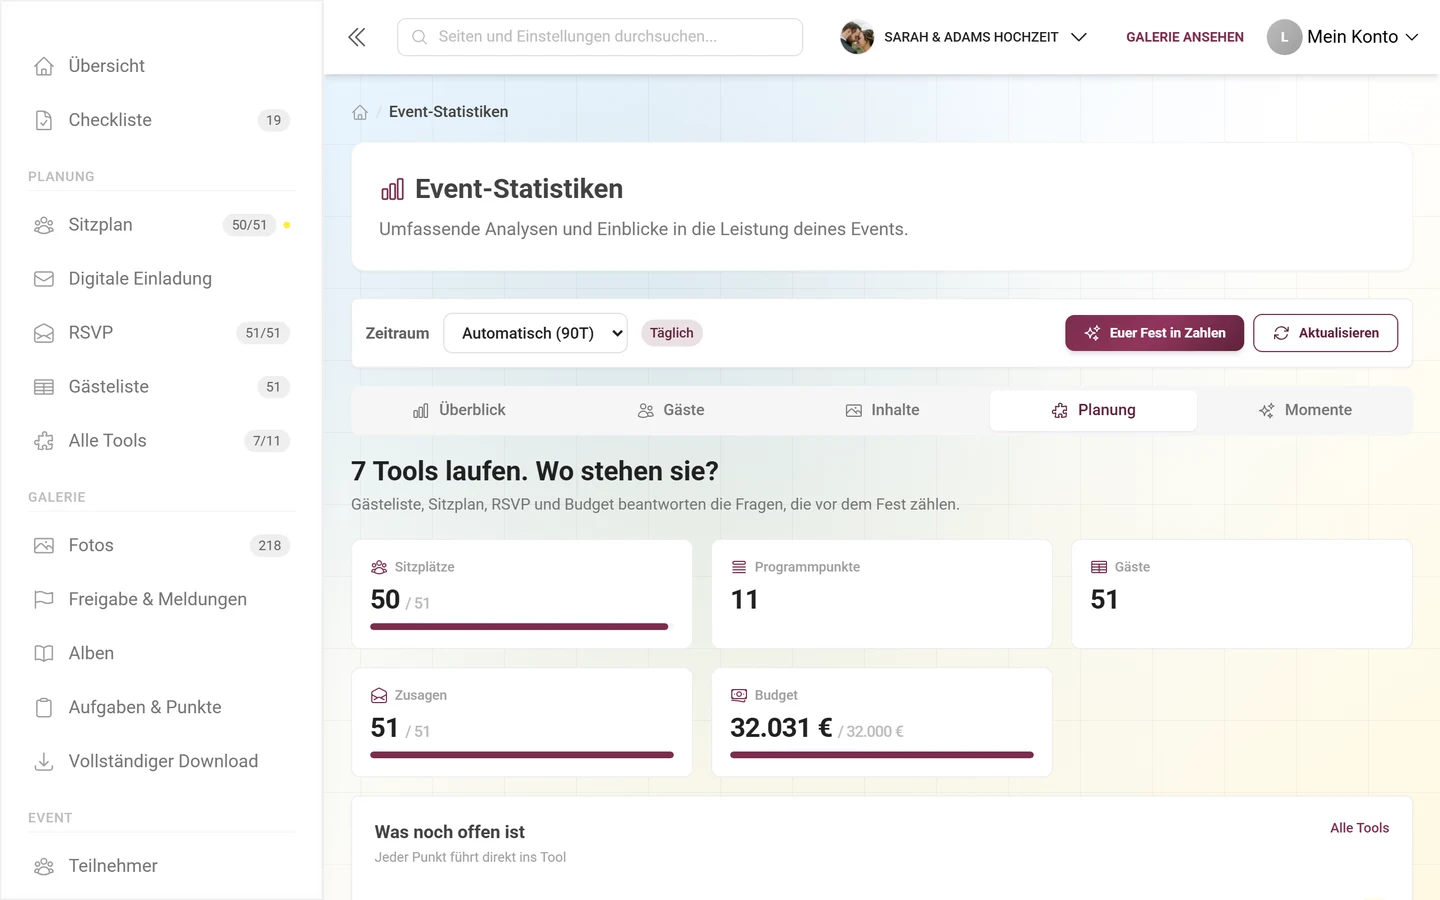
Task: Click the Alle Tools puzzle icon
Action: [44, 441]
